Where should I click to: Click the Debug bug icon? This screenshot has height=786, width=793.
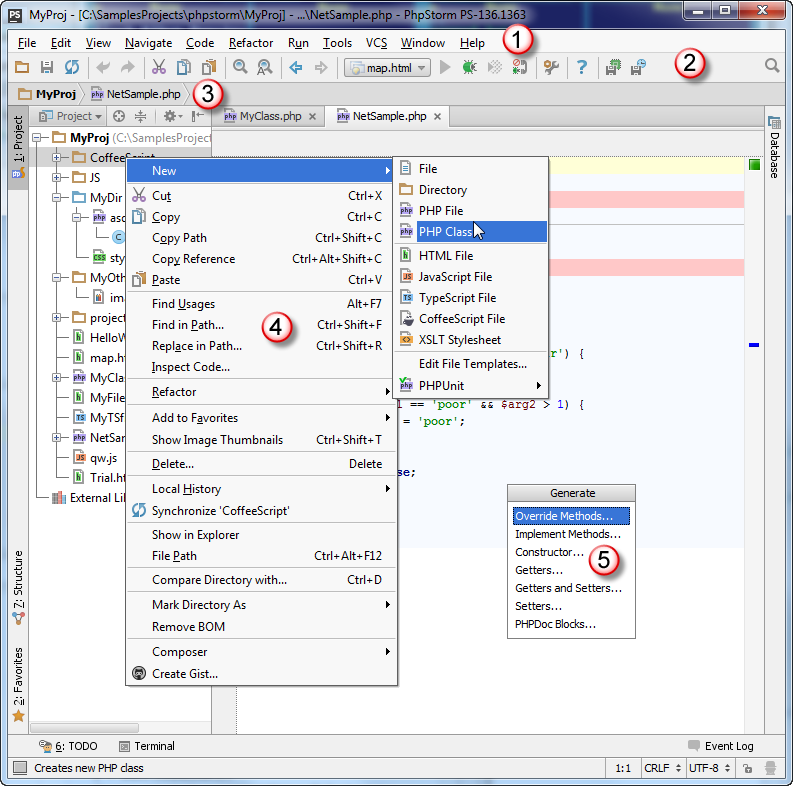click(x=470, y=67)
